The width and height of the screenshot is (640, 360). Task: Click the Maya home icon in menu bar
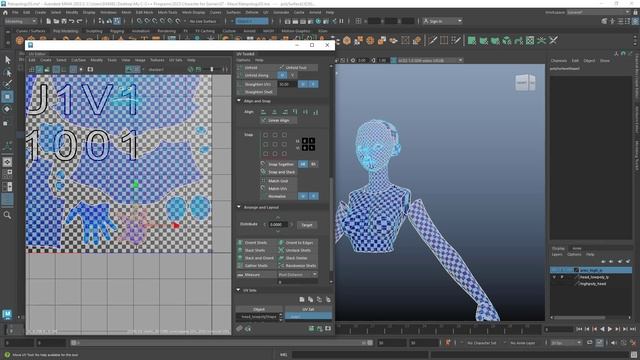point(5,13)
